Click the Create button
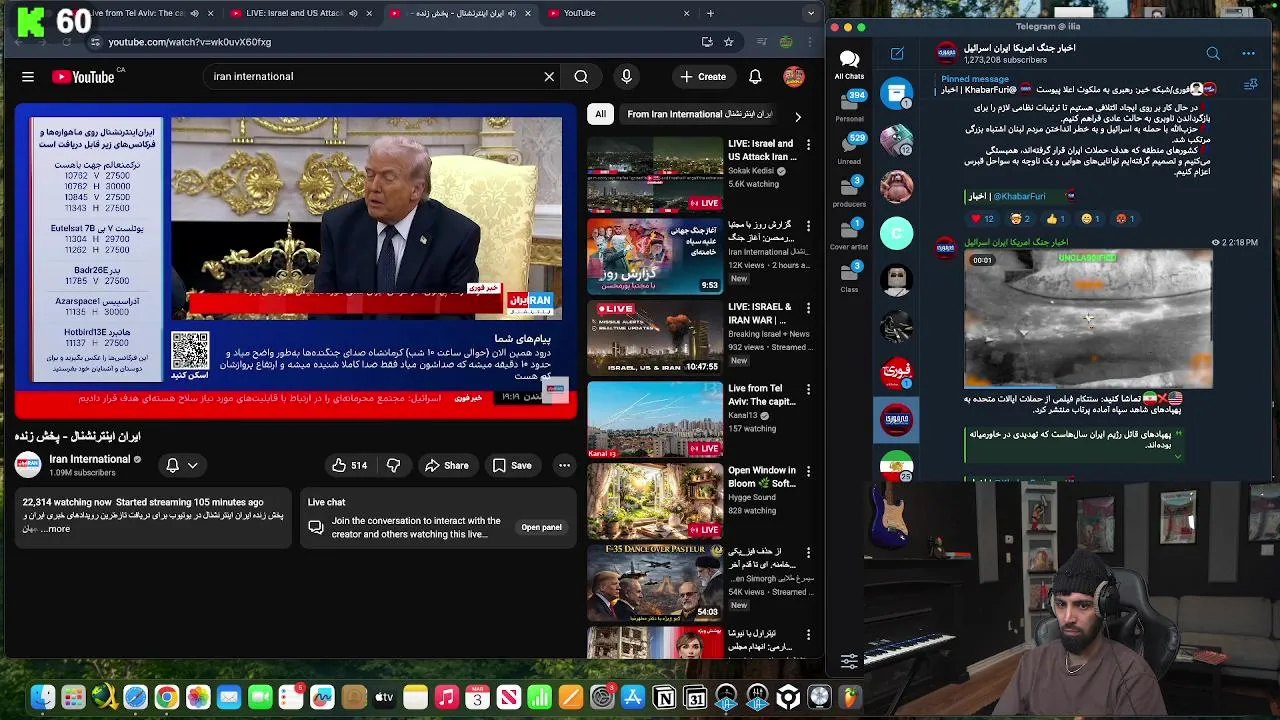 tap(703, 76)
